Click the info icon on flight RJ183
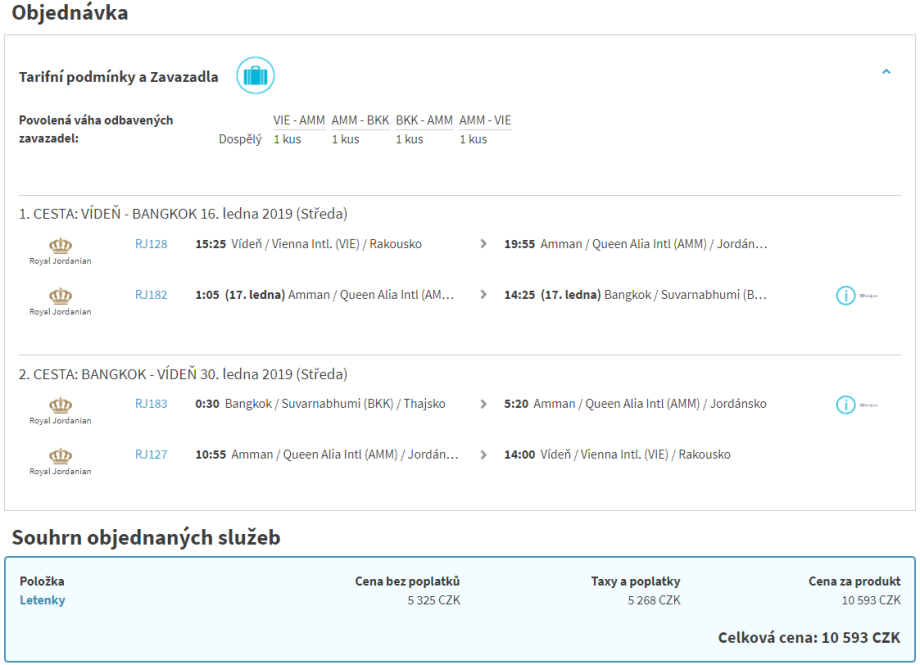The width and height of the screenshot is (920, 665). [846, 405]
